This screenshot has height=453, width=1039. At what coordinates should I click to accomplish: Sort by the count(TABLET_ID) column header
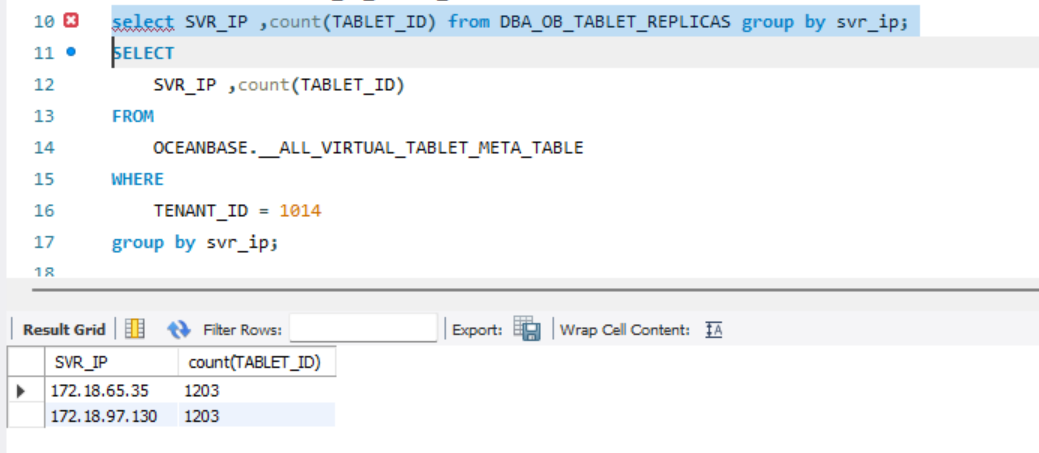click(254, 362)
